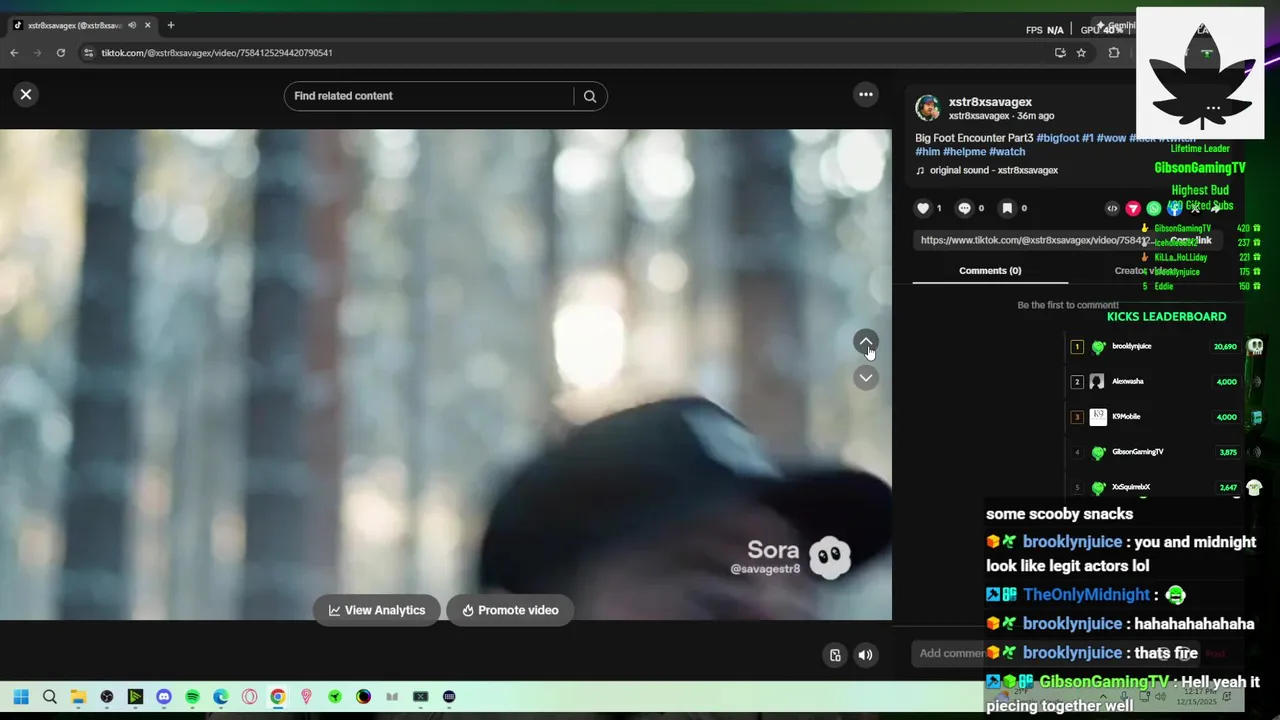Open comments via speech bubble icon
Screen dimensions: 1280x720
[x=964, y=208]
